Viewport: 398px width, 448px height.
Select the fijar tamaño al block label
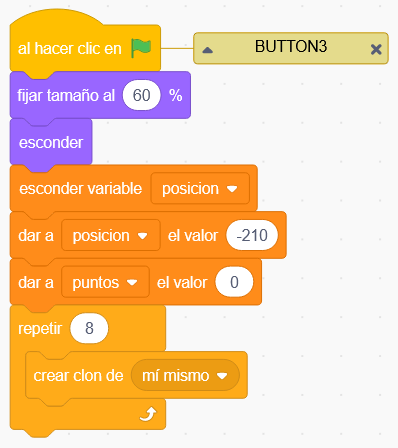tap(66, 96)
